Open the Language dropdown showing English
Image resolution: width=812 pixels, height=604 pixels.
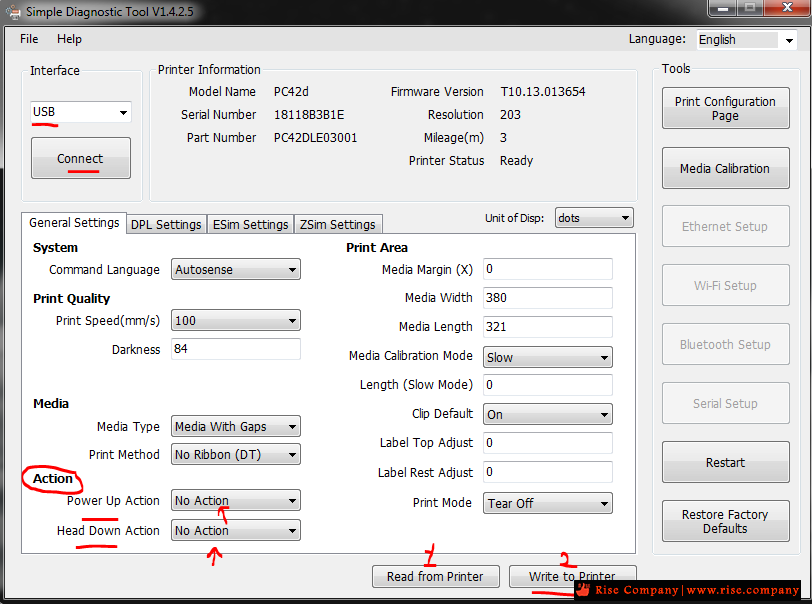(746, 40)
